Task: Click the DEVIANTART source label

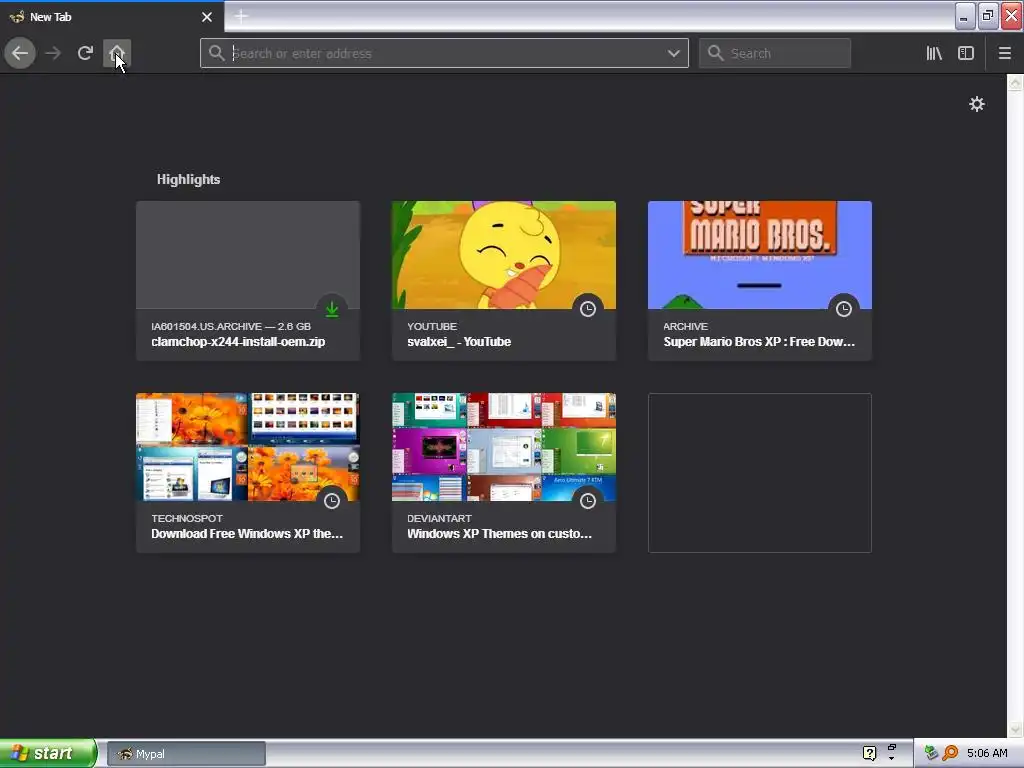Action: point(440,518)
